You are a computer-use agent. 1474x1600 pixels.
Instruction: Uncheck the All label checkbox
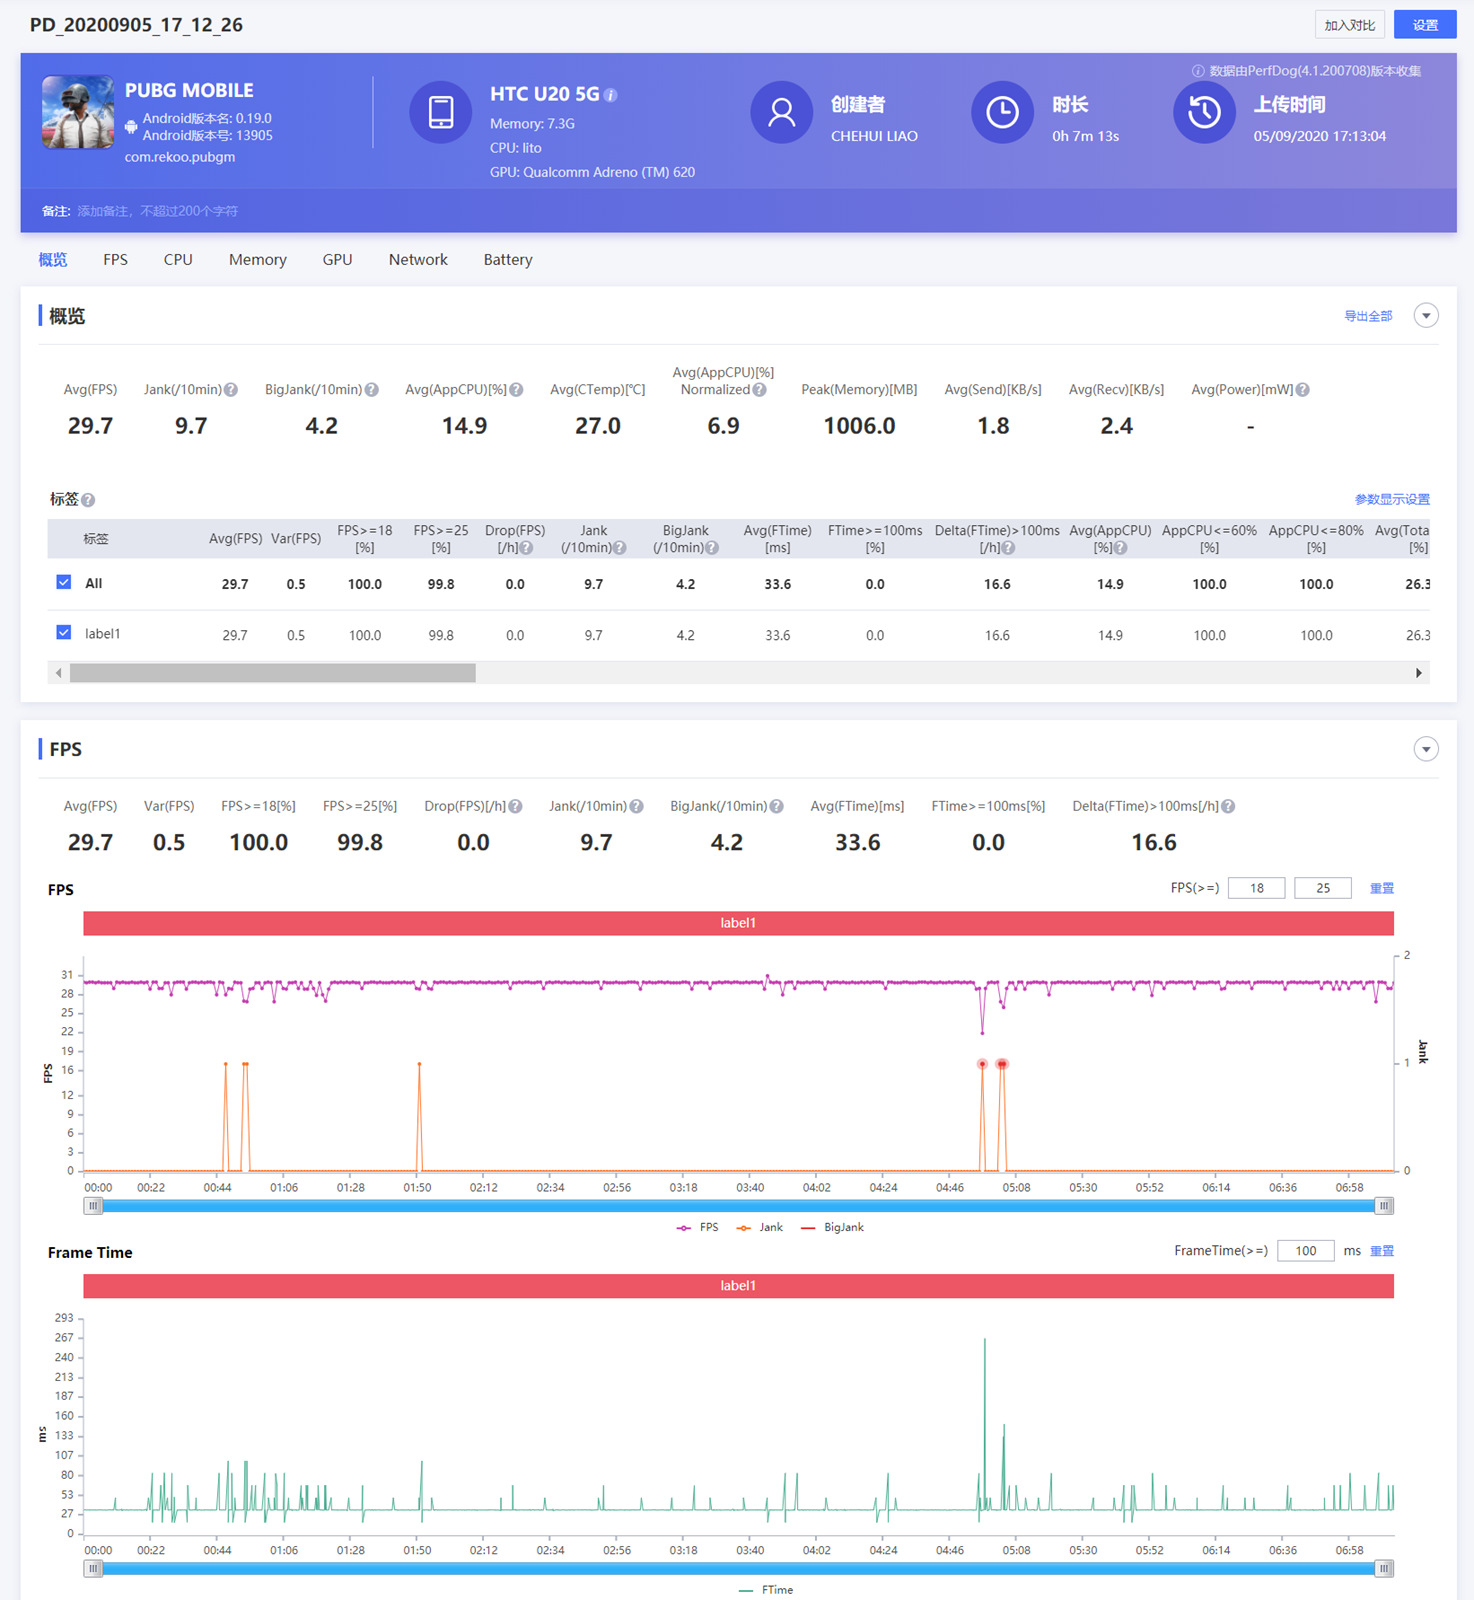click(x=64, y=582)
